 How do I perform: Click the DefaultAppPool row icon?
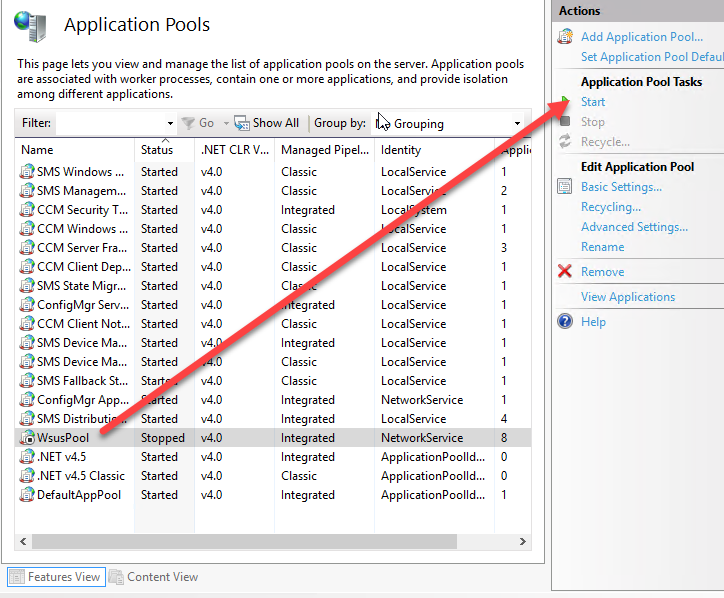[x=27, y=495]
